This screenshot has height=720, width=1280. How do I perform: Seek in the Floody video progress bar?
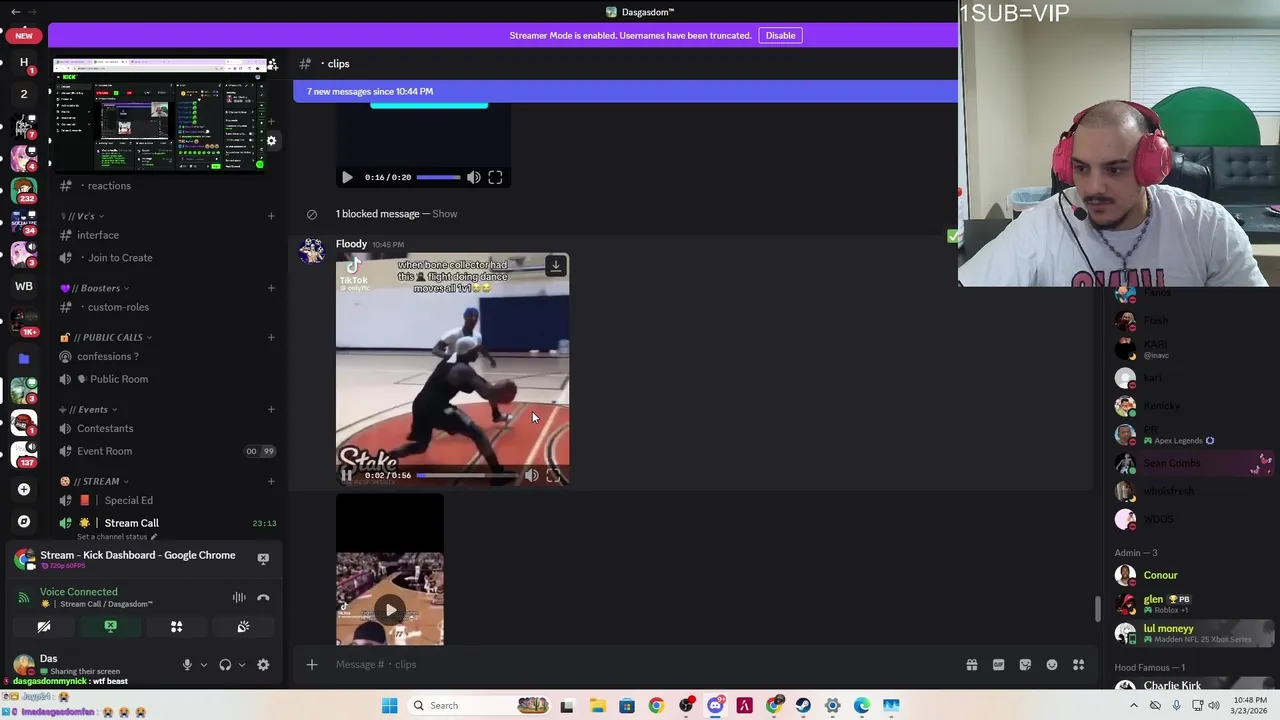[x=467, y=476]
